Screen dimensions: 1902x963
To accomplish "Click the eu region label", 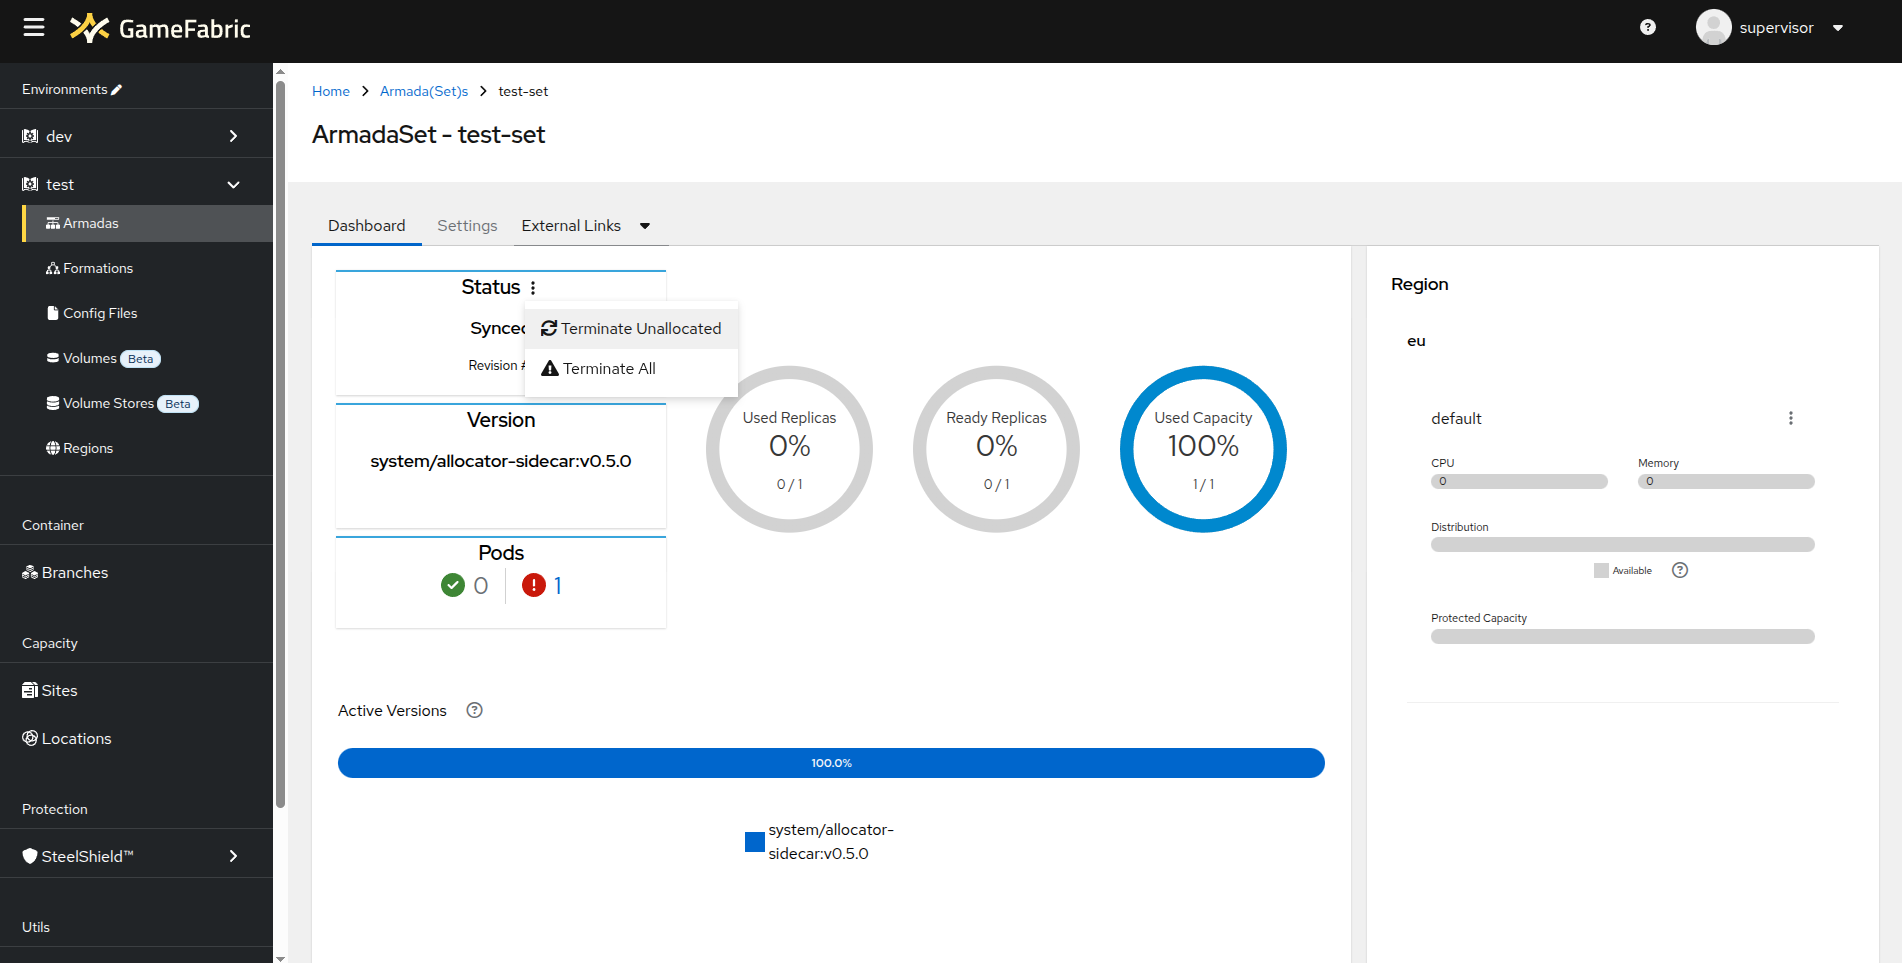I will point(1416,341).
